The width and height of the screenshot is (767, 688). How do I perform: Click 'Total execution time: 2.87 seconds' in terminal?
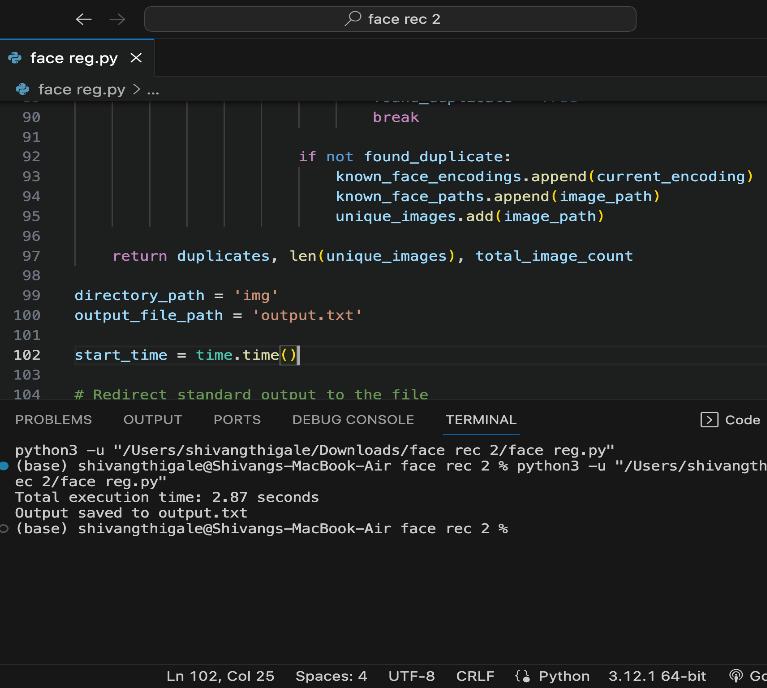tap(167, 497)
